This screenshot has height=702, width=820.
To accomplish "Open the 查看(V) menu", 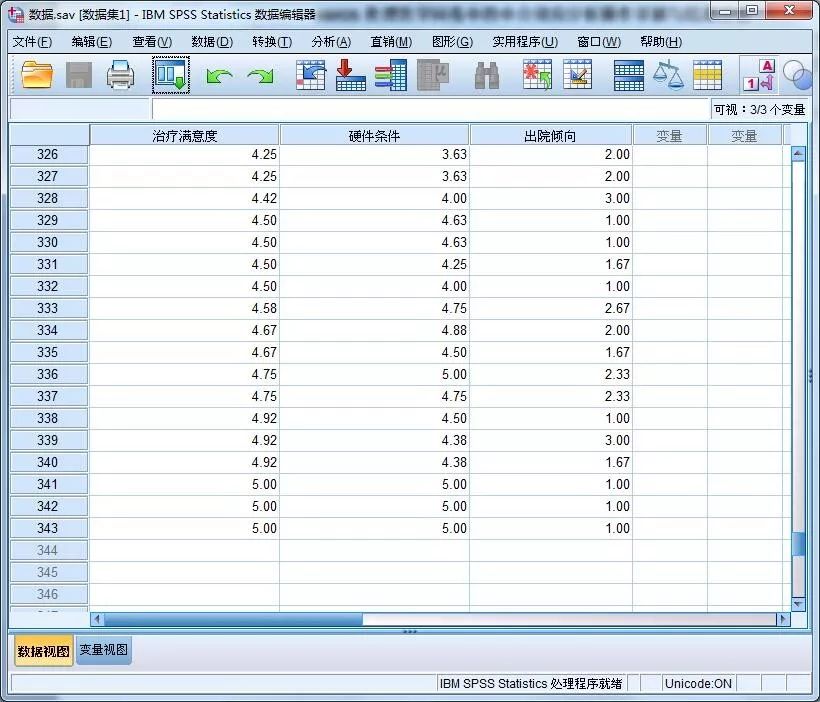I will pyautogui.click(x=152, y=42).
